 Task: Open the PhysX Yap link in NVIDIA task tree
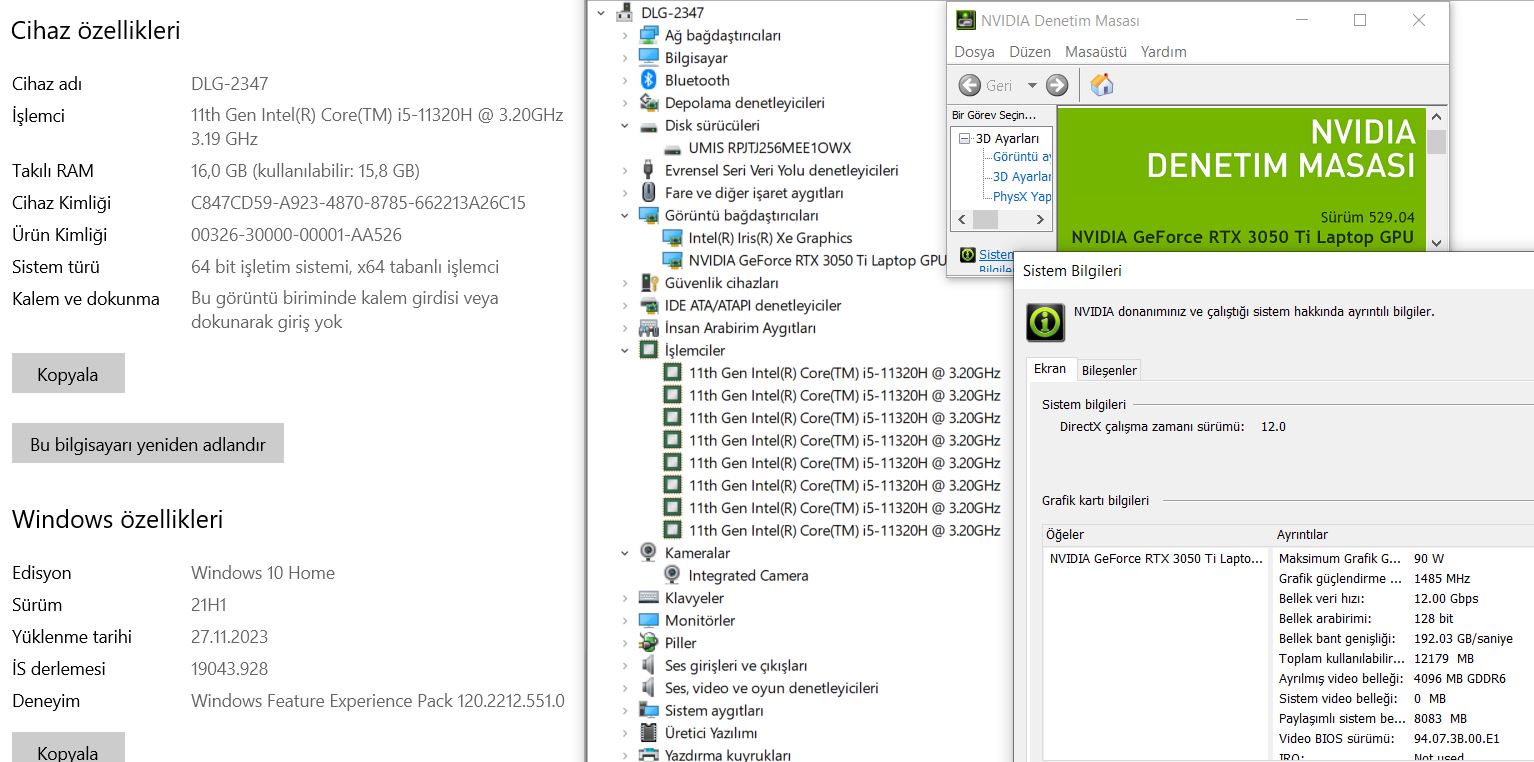click(x=1022, y=196)
